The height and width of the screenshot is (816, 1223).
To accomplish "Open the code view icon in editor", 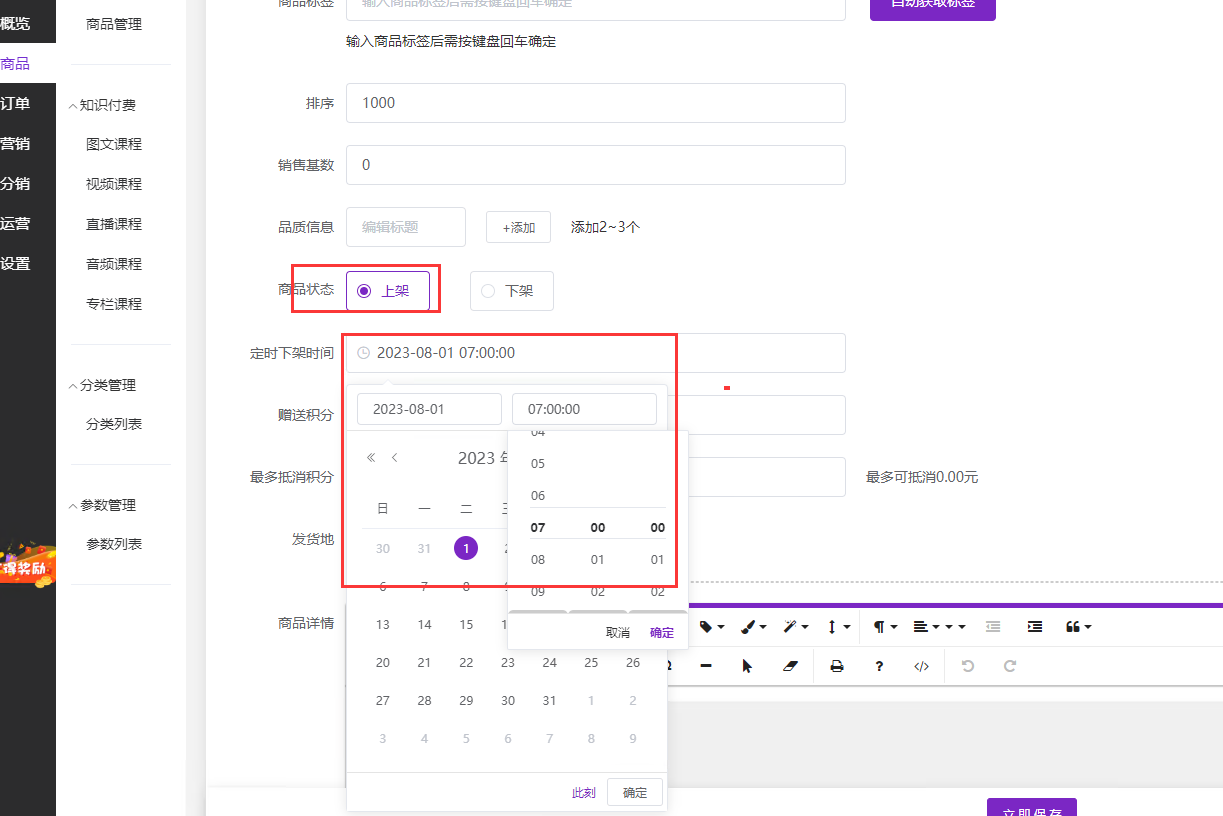I will point(921,666).
